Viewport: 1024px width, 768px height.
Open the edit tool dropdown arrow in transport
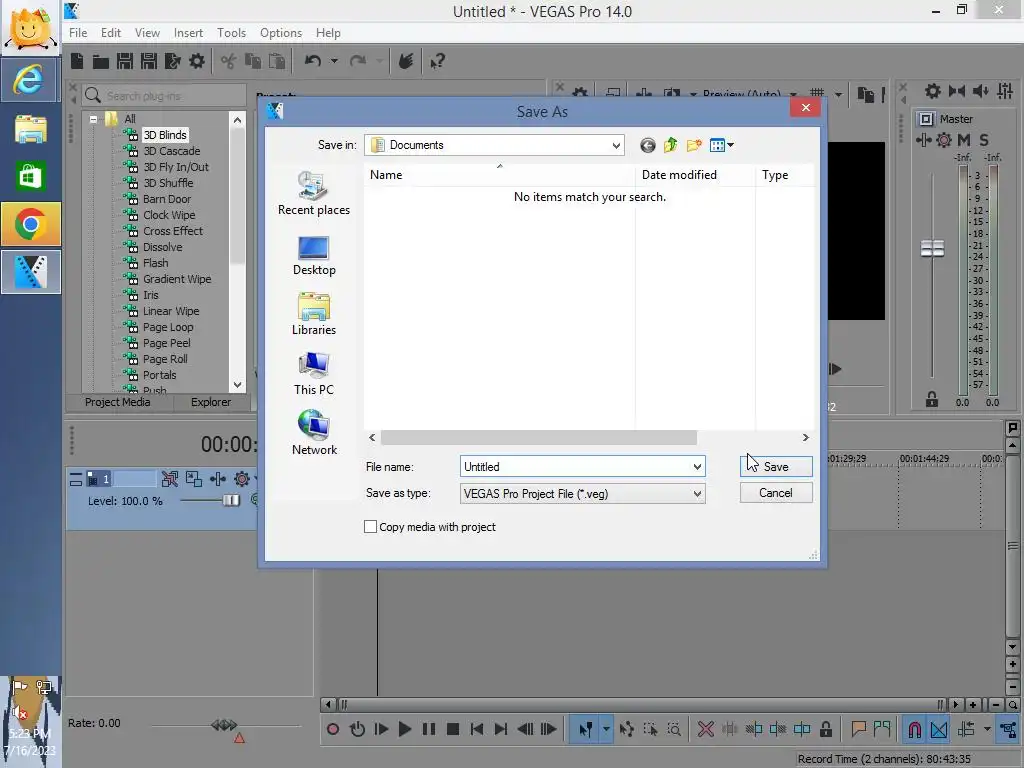(606, 729)
